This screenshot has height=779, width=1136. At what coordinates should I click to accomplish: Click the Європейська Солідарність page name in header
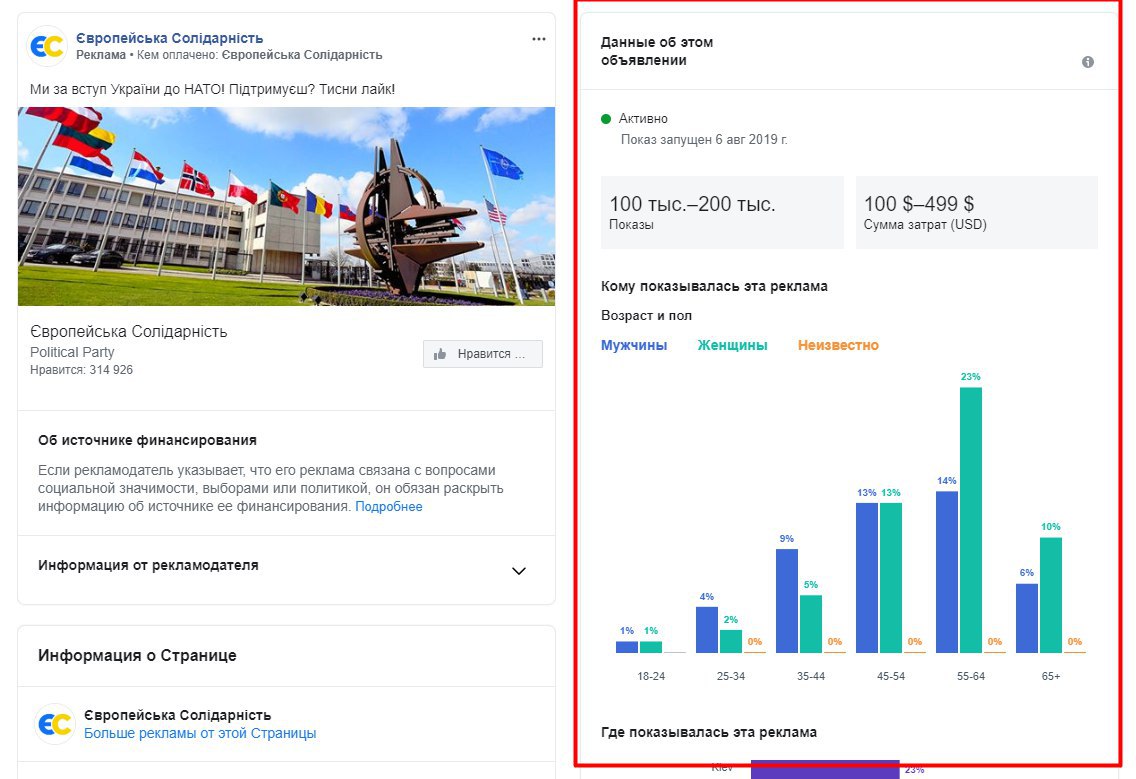coord(170,38)
